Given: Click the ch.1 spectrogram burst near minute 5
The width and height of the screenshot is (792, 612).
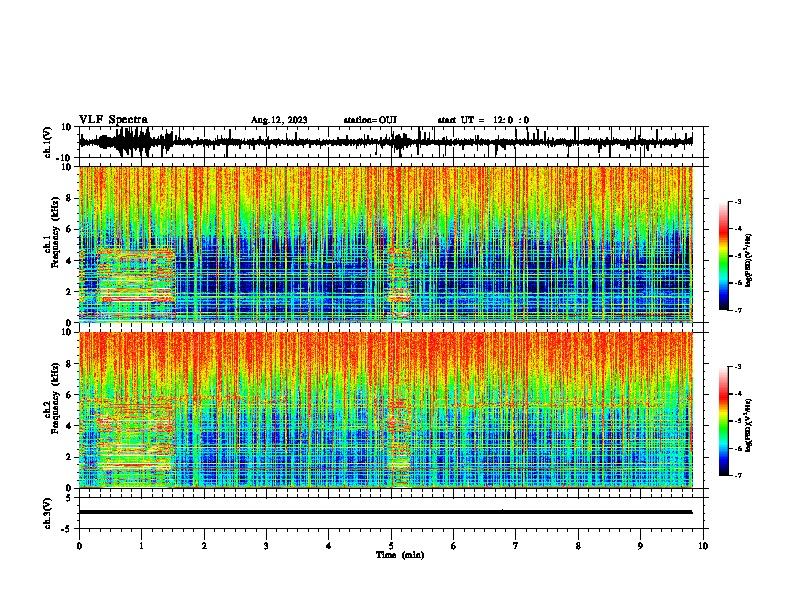Looking at the screenshot, I should (399, 283).
